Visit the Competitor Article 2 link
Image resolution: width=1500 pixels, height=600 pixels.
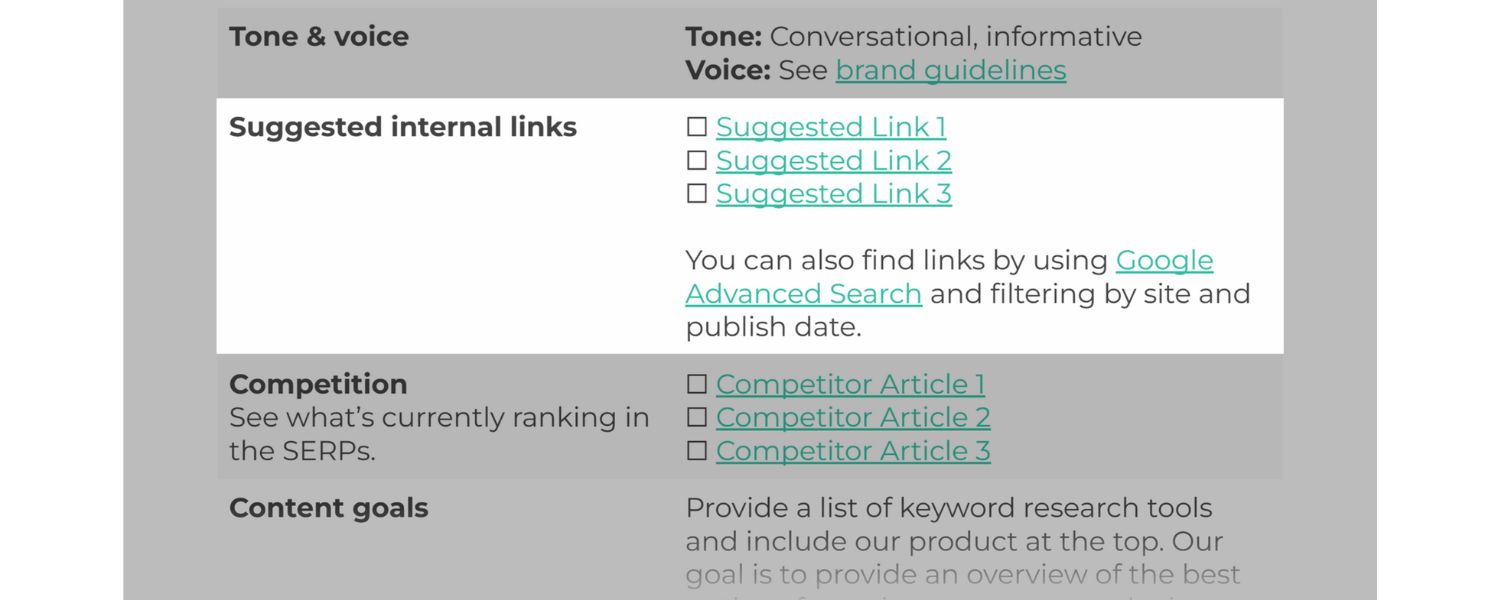coord(853,417)
